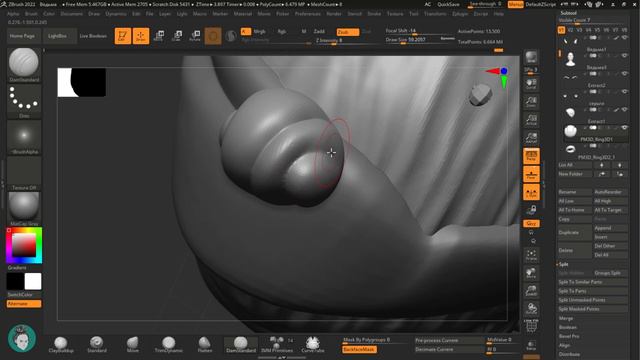
Task: Click the Rotate view icon in right shelf
Action: pos(531,309)
